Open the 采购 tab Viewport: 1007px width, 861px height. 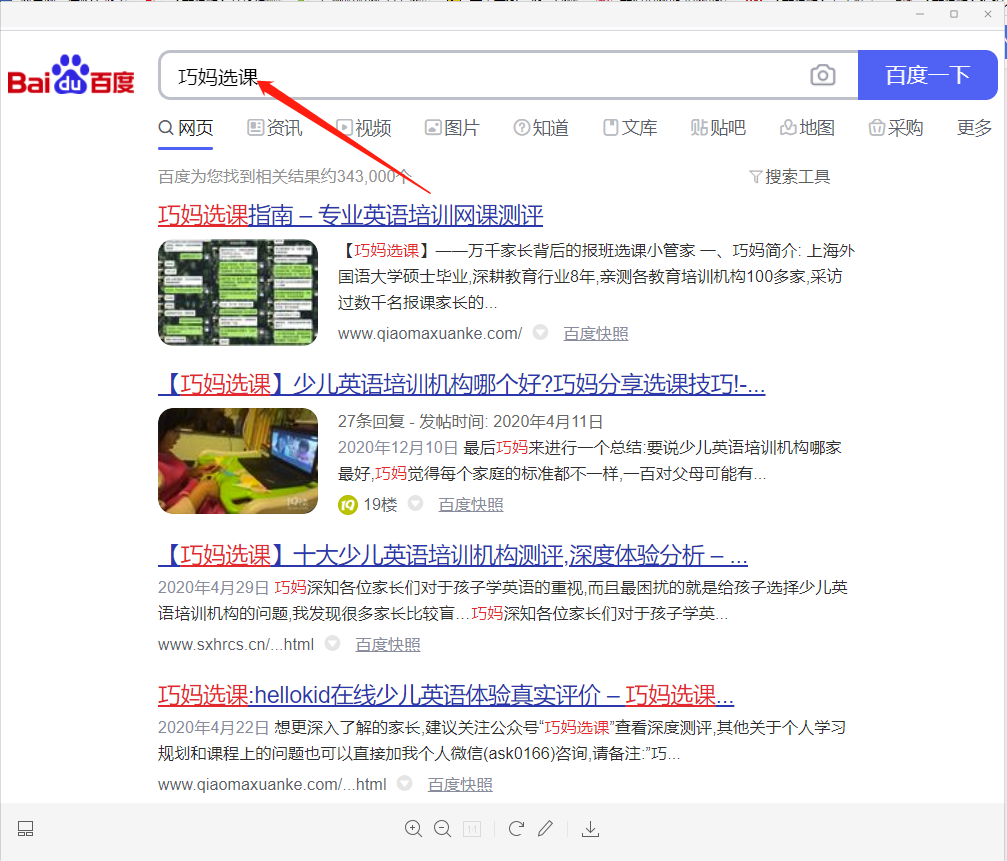coord(895,128)
